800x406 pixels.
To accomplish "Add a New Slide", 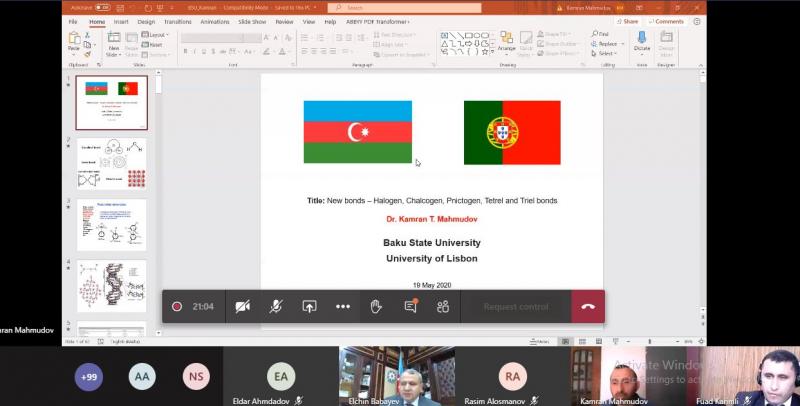I will (x=114, y=44).
